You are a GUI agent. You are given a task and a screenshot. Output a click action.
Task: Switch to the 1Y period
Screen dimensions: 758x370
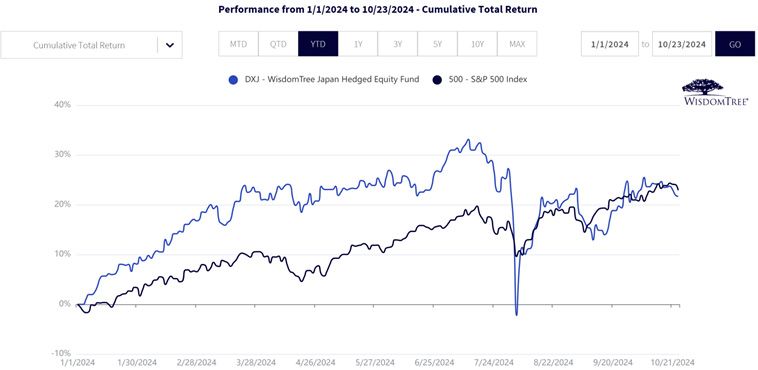[358, 44]
